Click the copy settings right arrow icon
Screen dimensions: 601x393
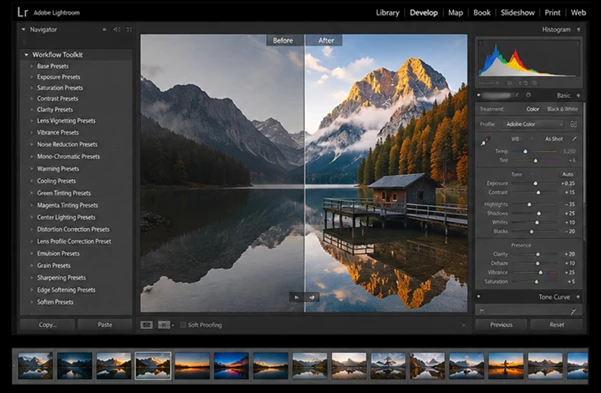coord(312,297)
